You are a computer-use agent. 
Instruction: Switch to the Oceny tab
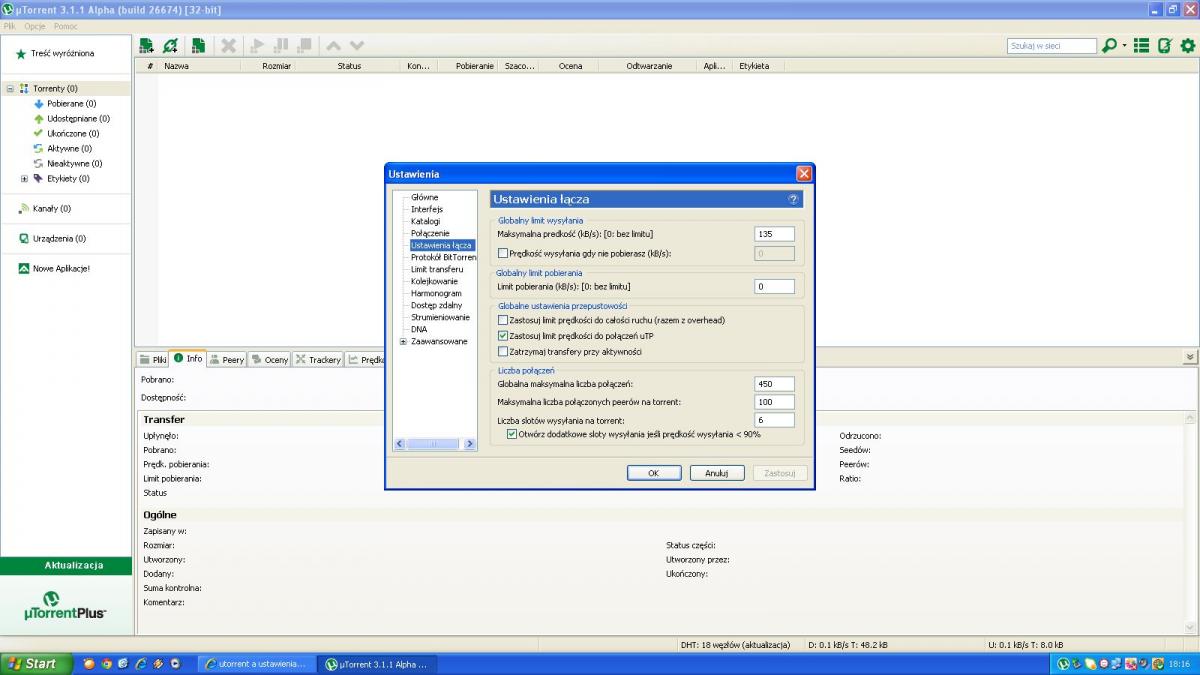(x=270, y=360)
